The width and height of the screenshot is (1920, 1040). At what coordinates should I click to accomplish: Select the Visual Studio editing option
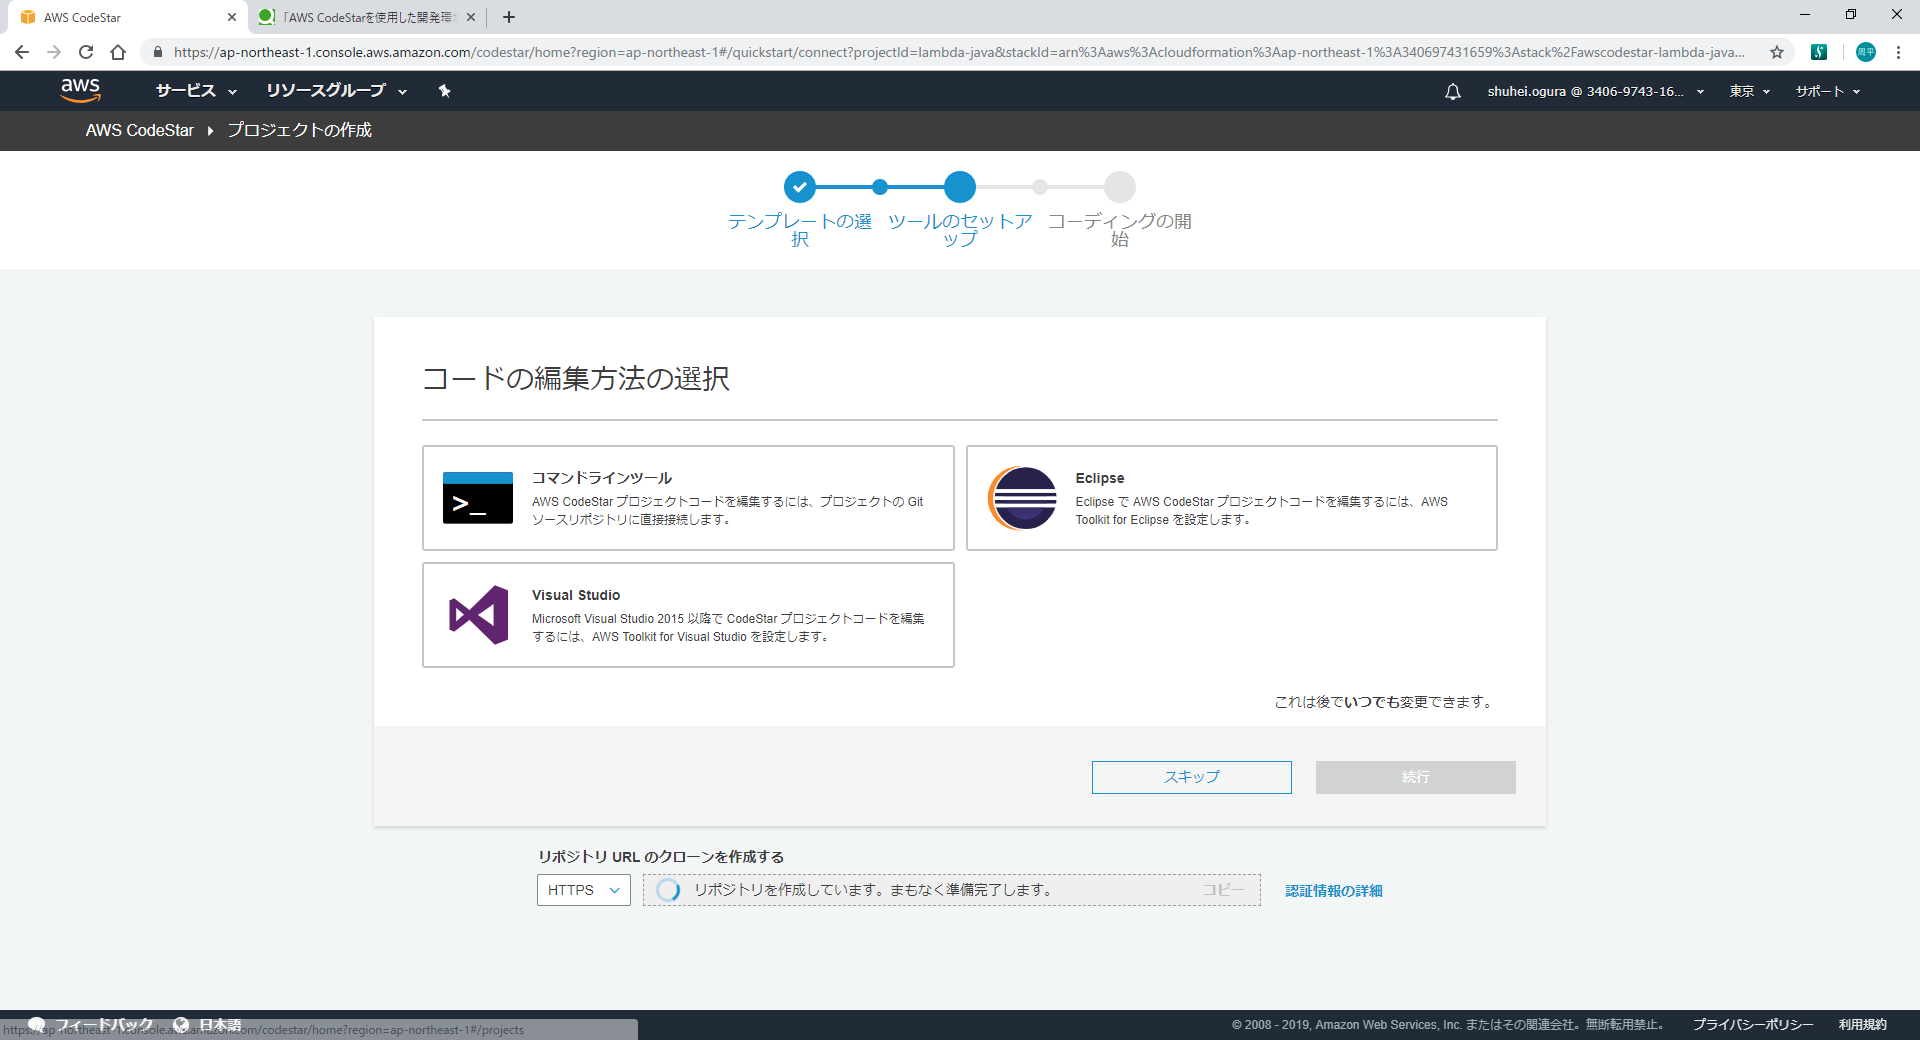click(688, 615)
